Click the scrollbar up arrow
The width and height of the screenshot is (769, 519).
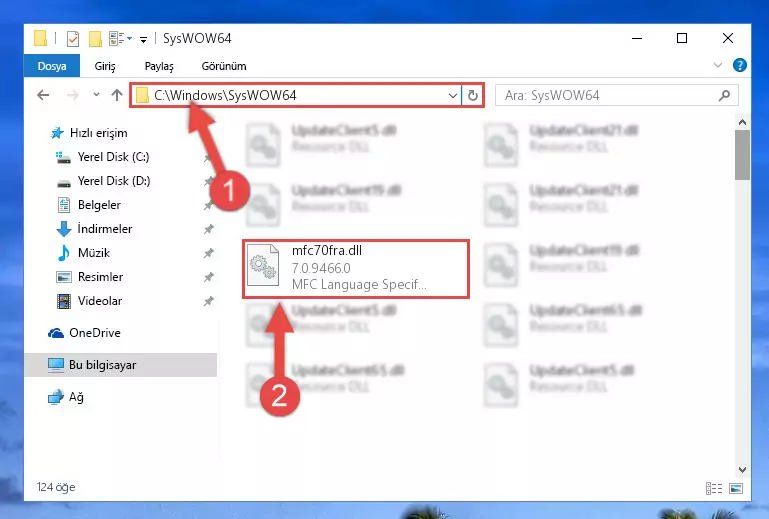click(743, 122)
